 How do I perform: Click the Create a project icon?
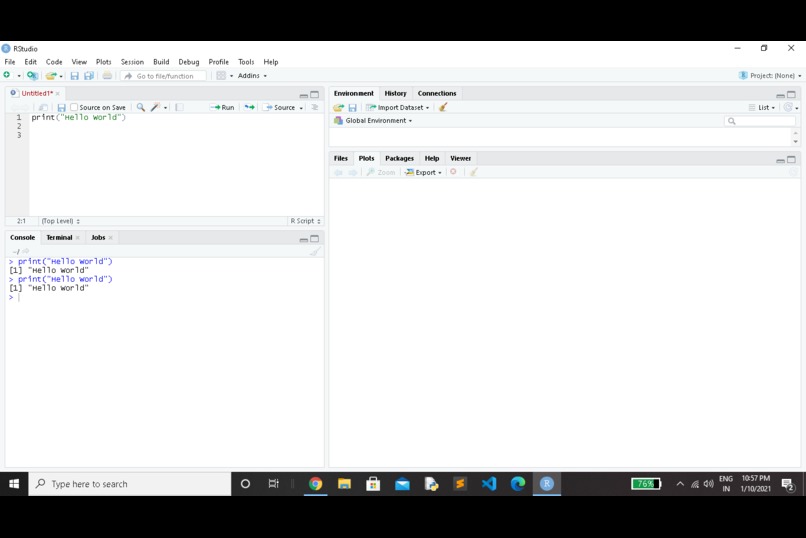point(32,76)
